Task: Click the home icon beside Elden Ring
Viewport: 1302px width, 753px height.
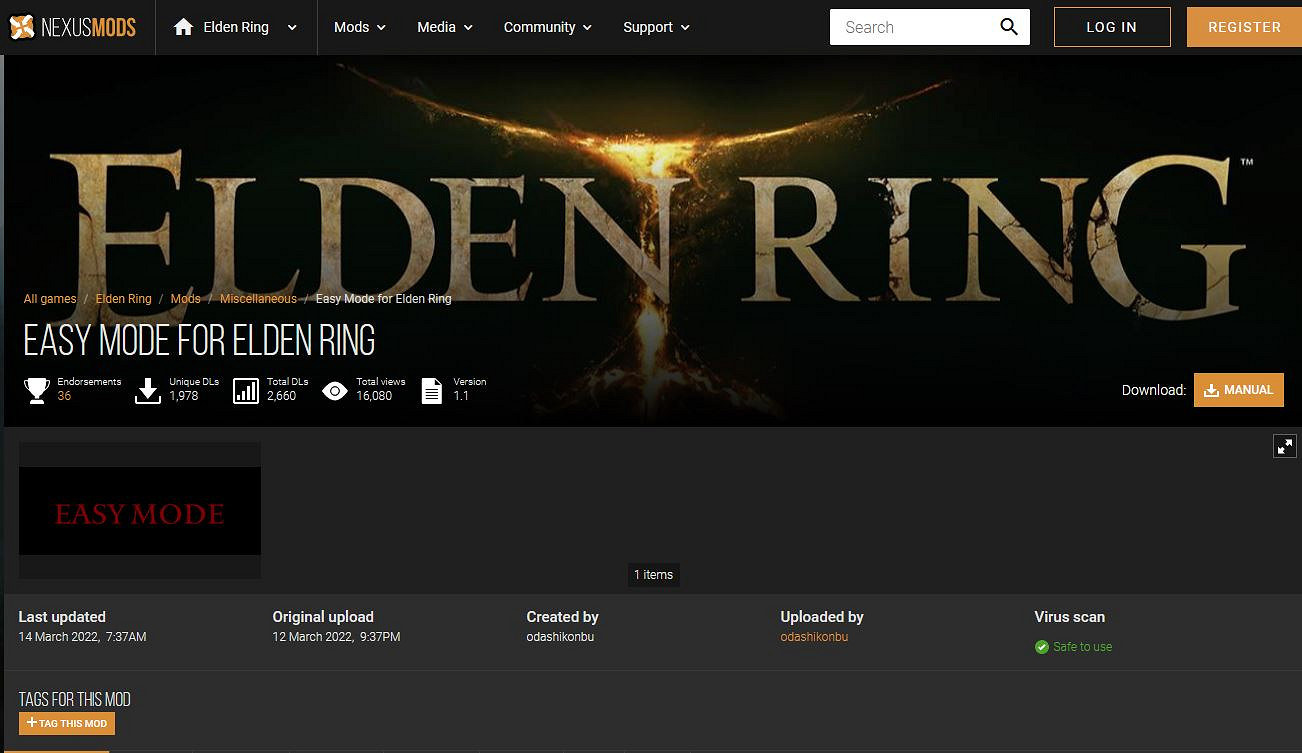Action: coord(183,27)
